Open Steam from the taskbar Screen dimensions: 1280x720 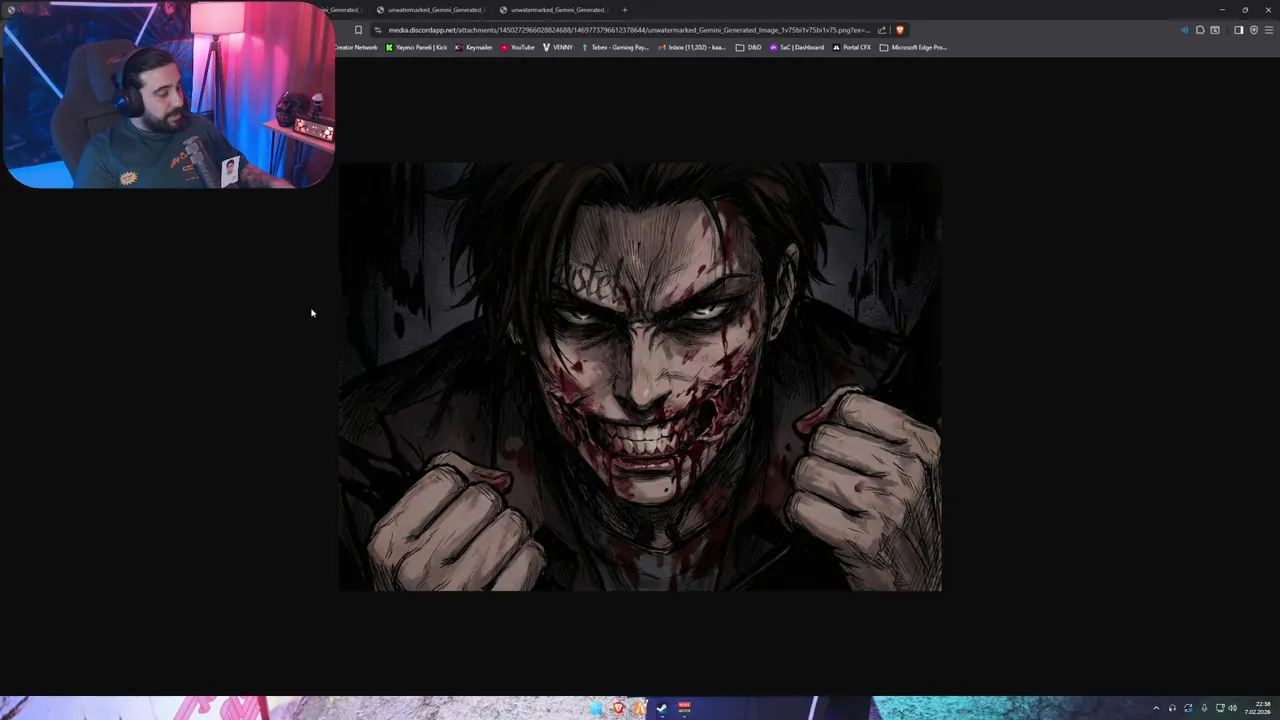662,708
